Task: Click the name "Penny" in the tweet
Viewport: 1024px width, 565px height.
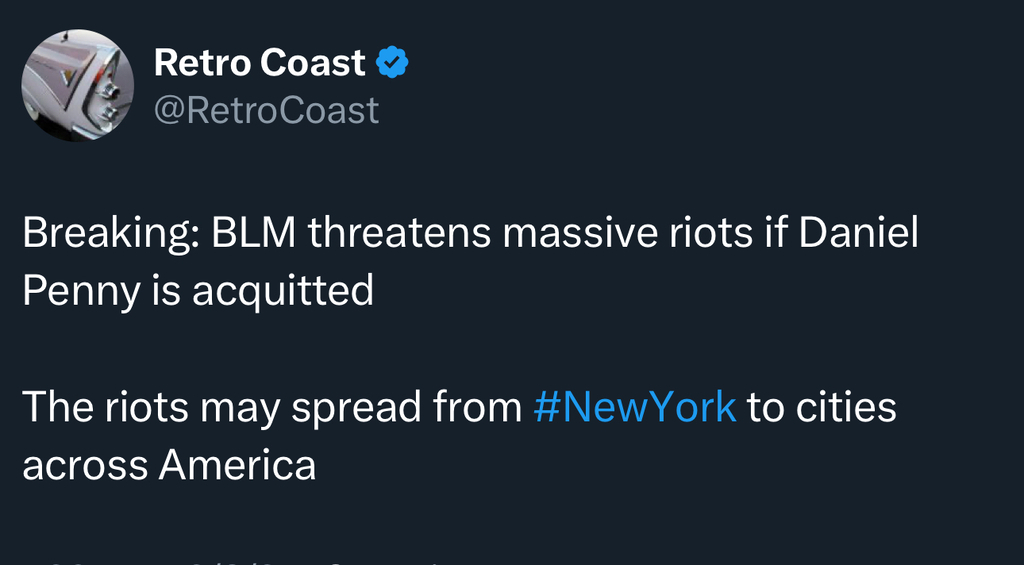Action: [x=78, y=291]
